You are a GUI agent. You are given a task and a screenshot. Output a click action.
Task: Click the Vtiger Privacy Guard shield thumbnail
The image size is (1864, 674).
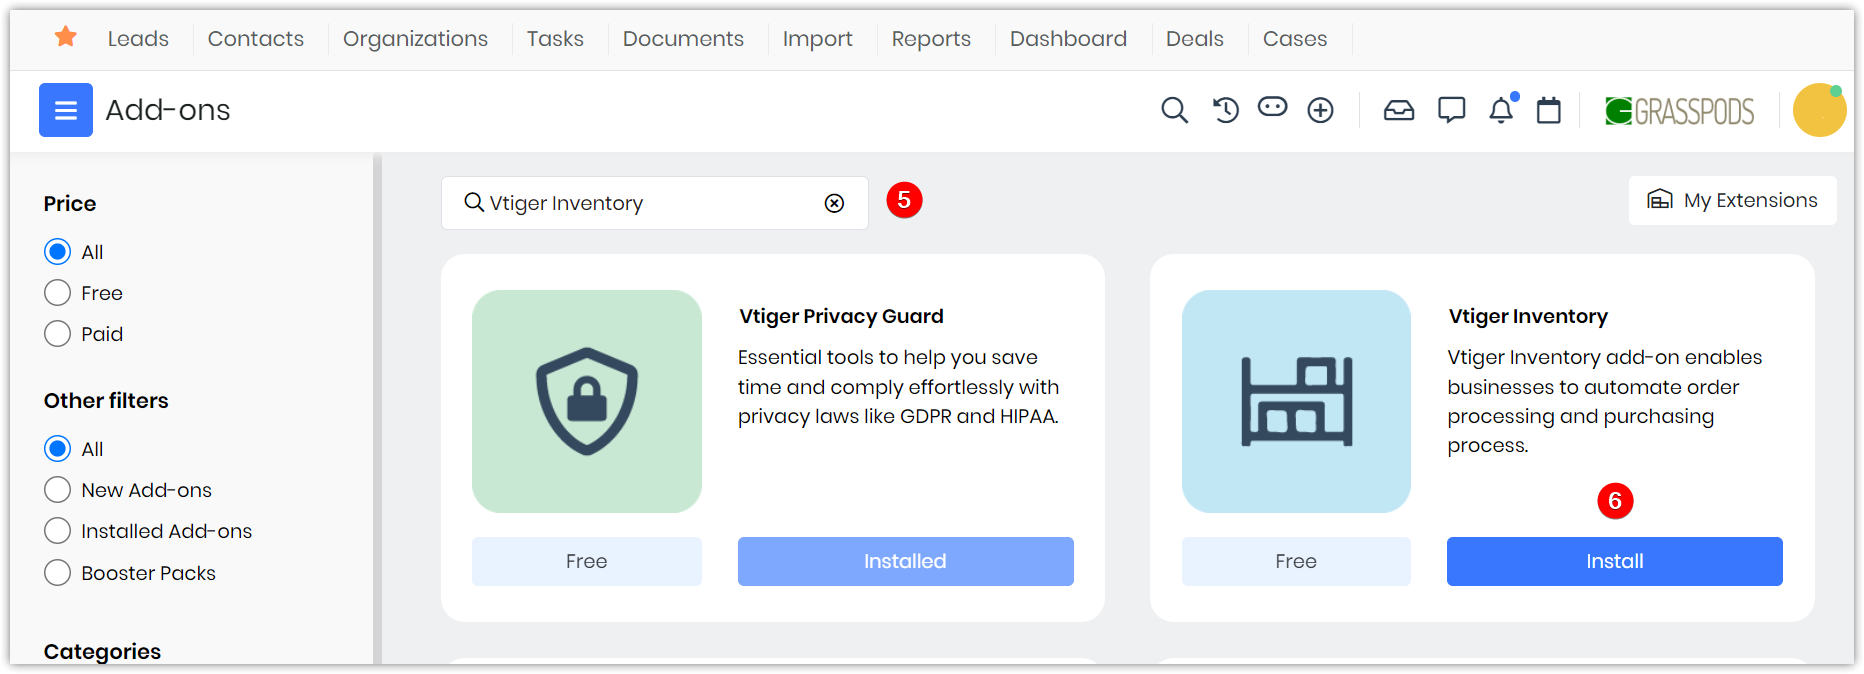[587, 401]
